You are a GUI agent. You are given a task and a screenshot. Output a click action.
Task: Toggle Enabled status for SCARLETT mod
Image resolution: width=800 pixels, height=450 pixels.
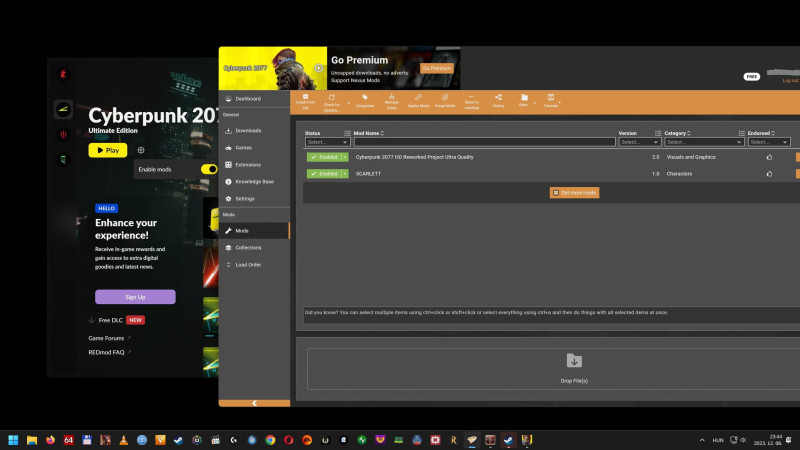point(324,174)
